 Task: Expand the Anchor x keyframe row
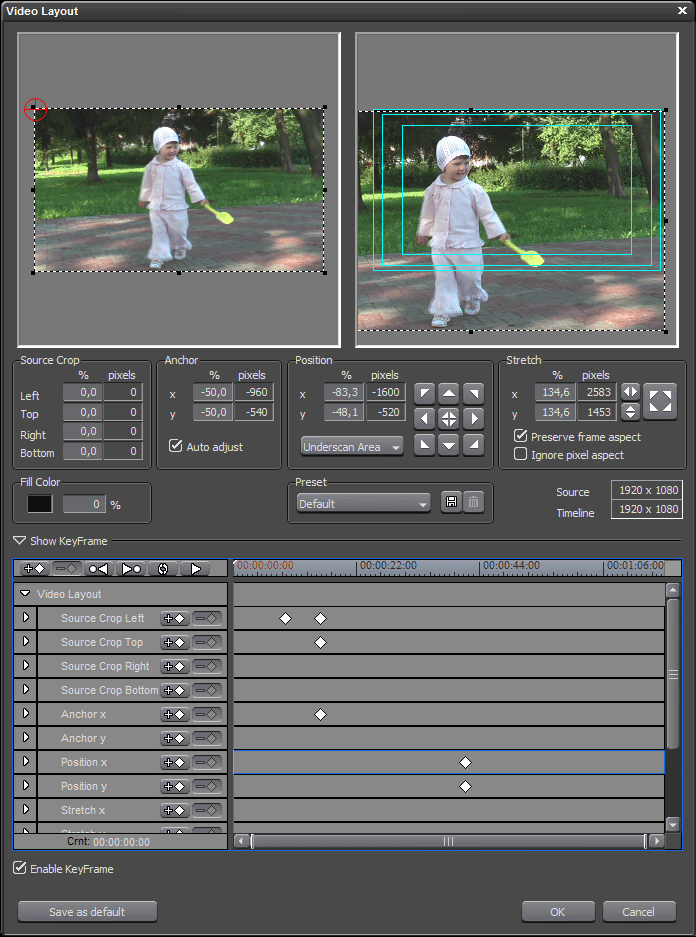coord(26,715)
